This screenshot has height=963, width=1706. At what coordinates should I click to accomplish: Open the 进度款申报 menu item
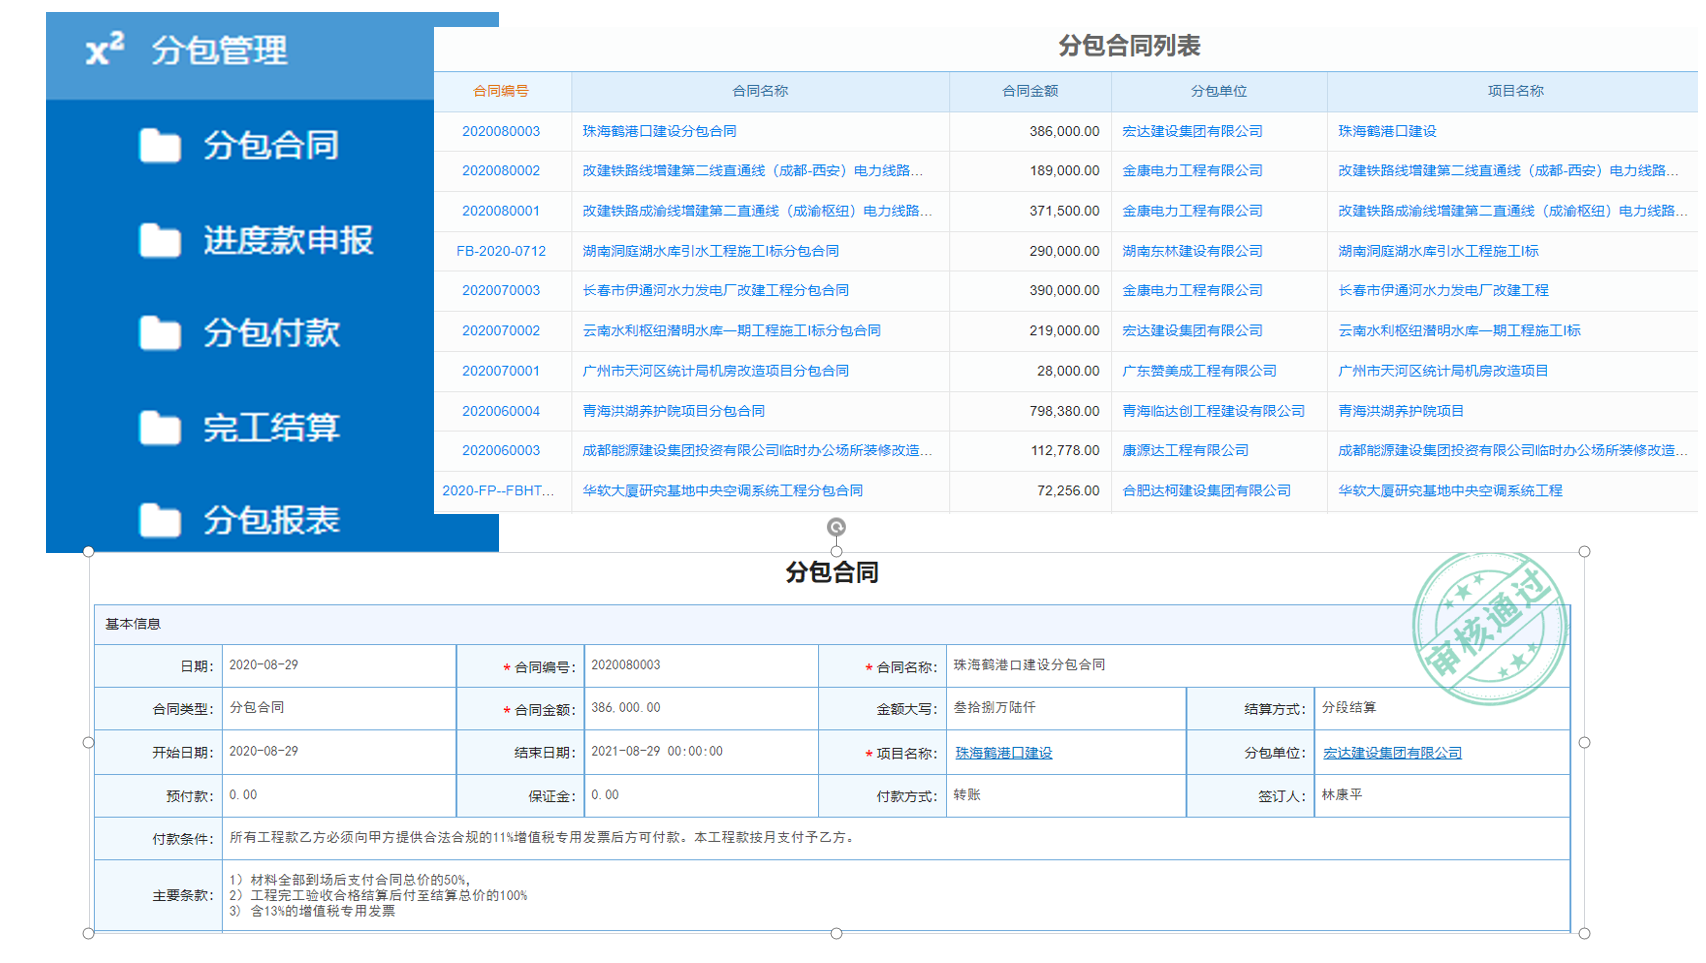[x=288, y=241]
